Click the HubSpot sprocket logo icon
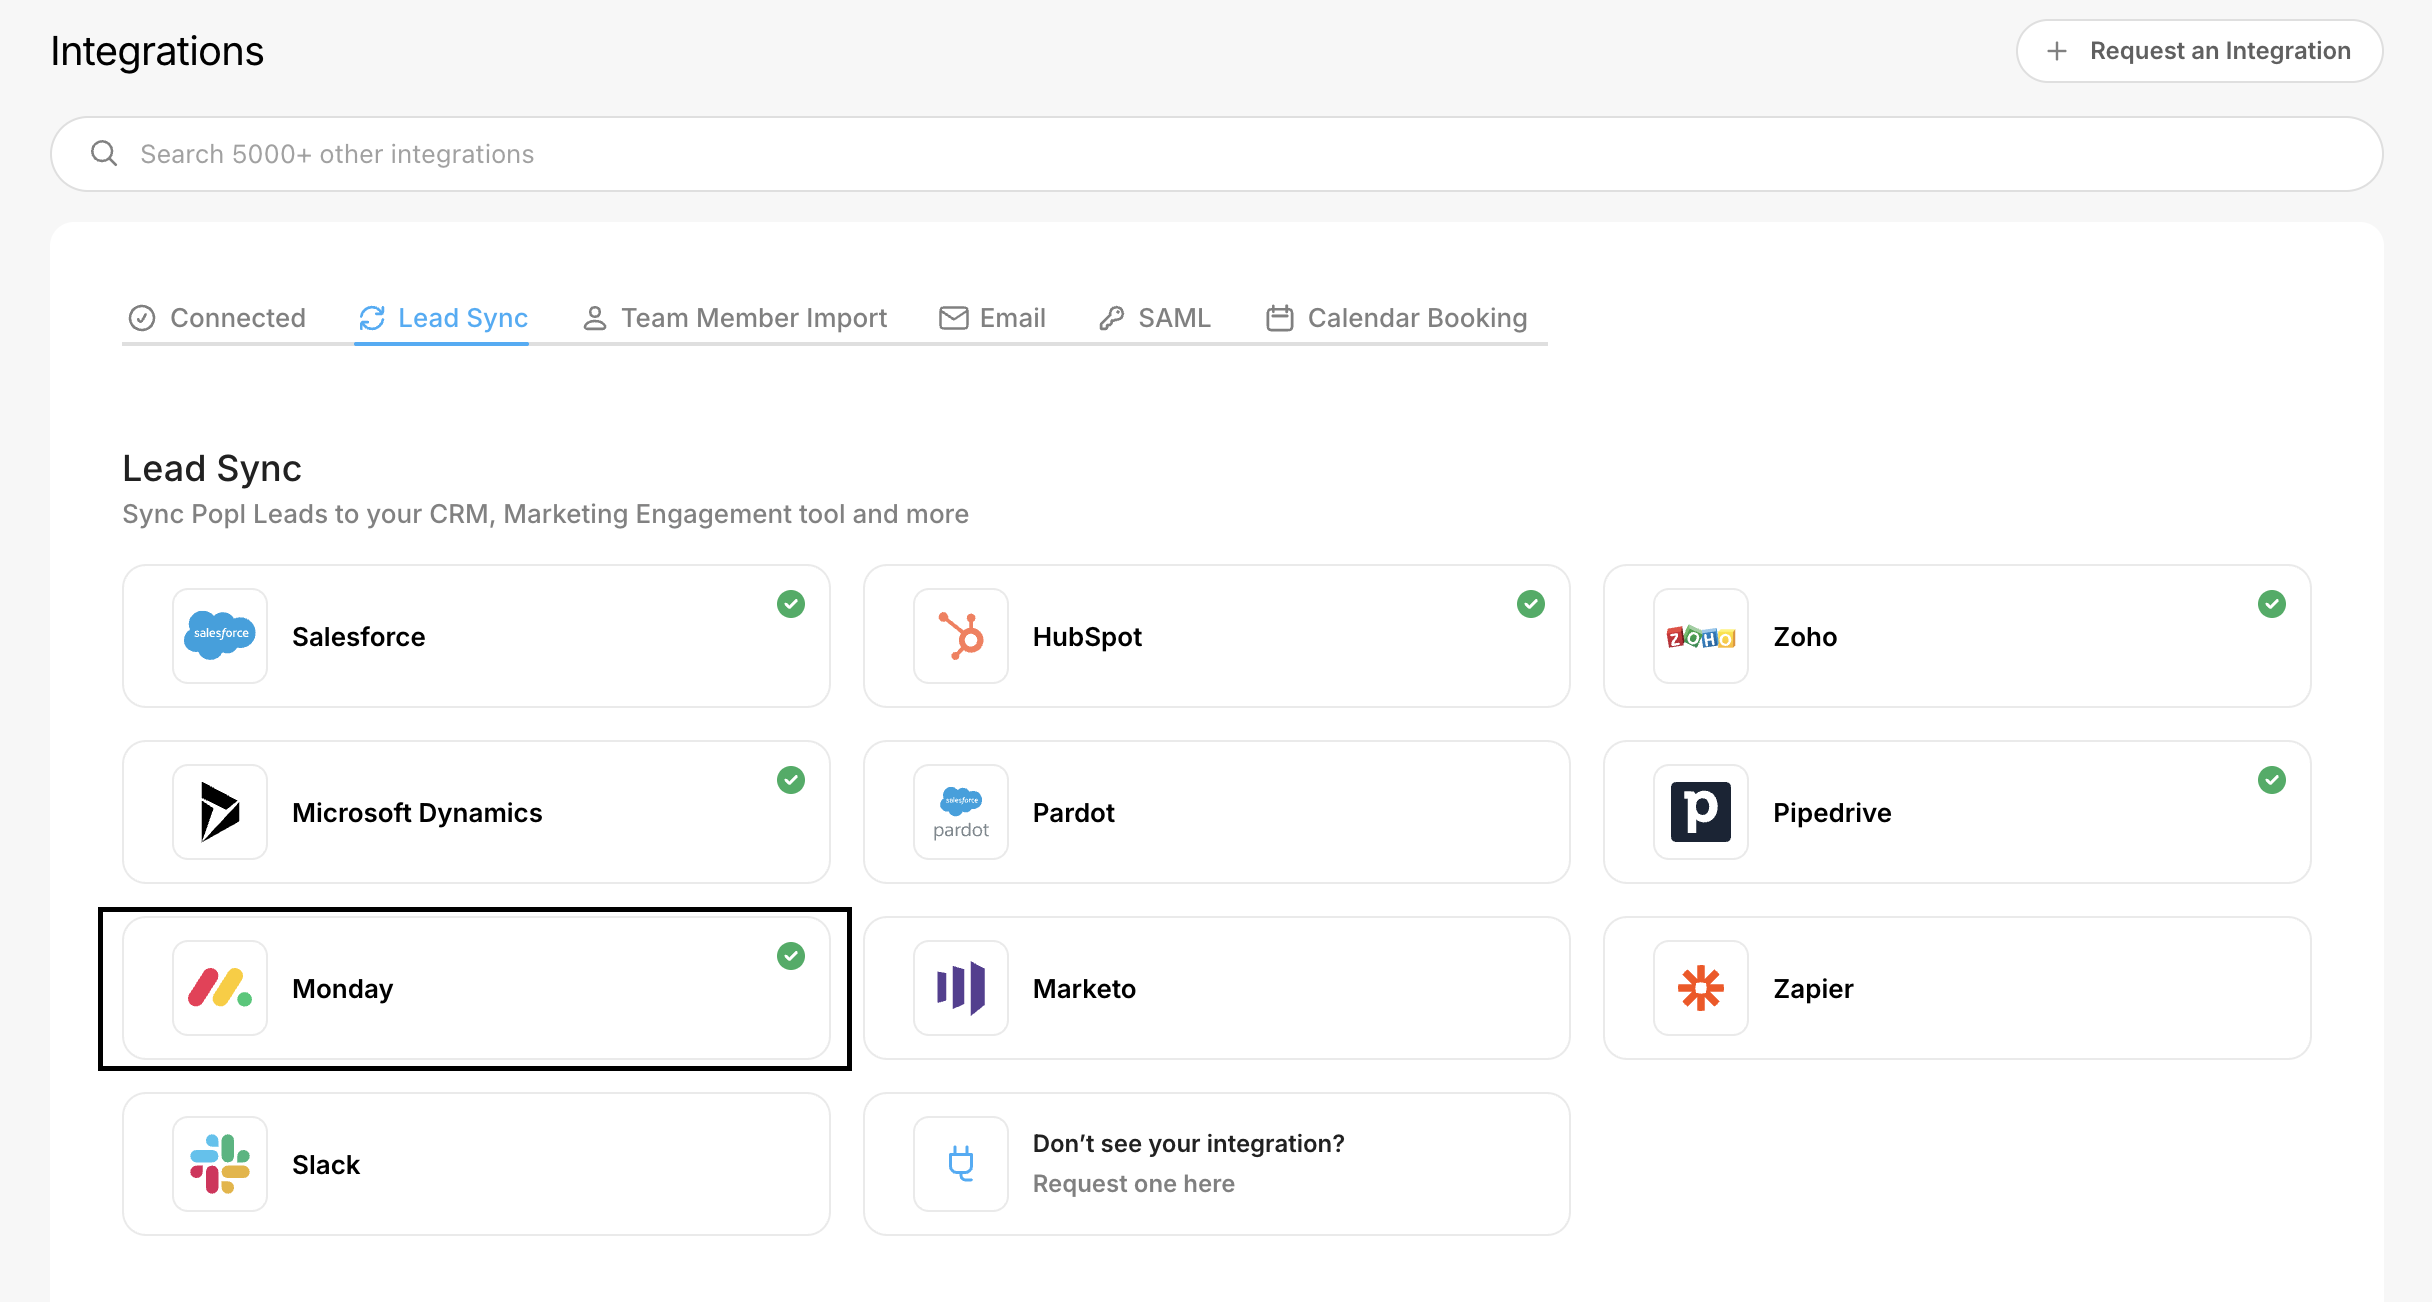Viewport: 2432px width, 1302px height. [961, 636]
